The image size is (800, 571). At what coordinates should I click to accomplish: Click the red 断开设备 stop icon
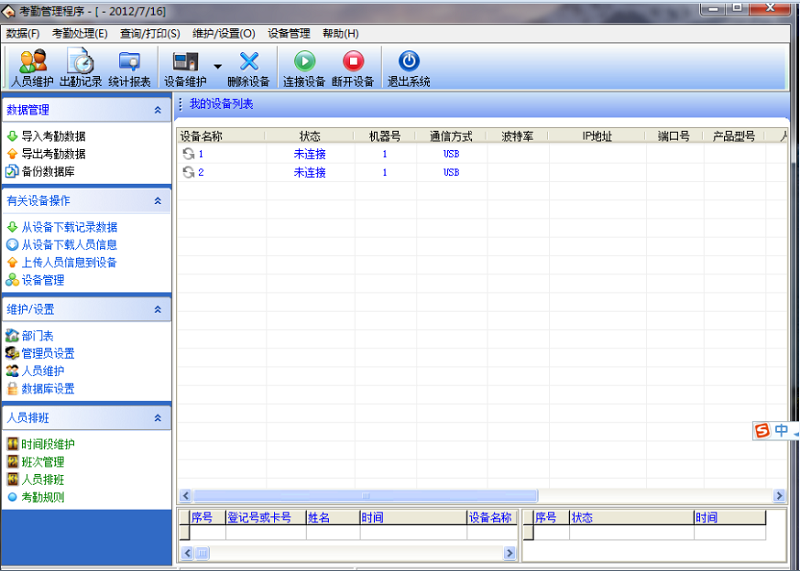[x=353, y=61]
